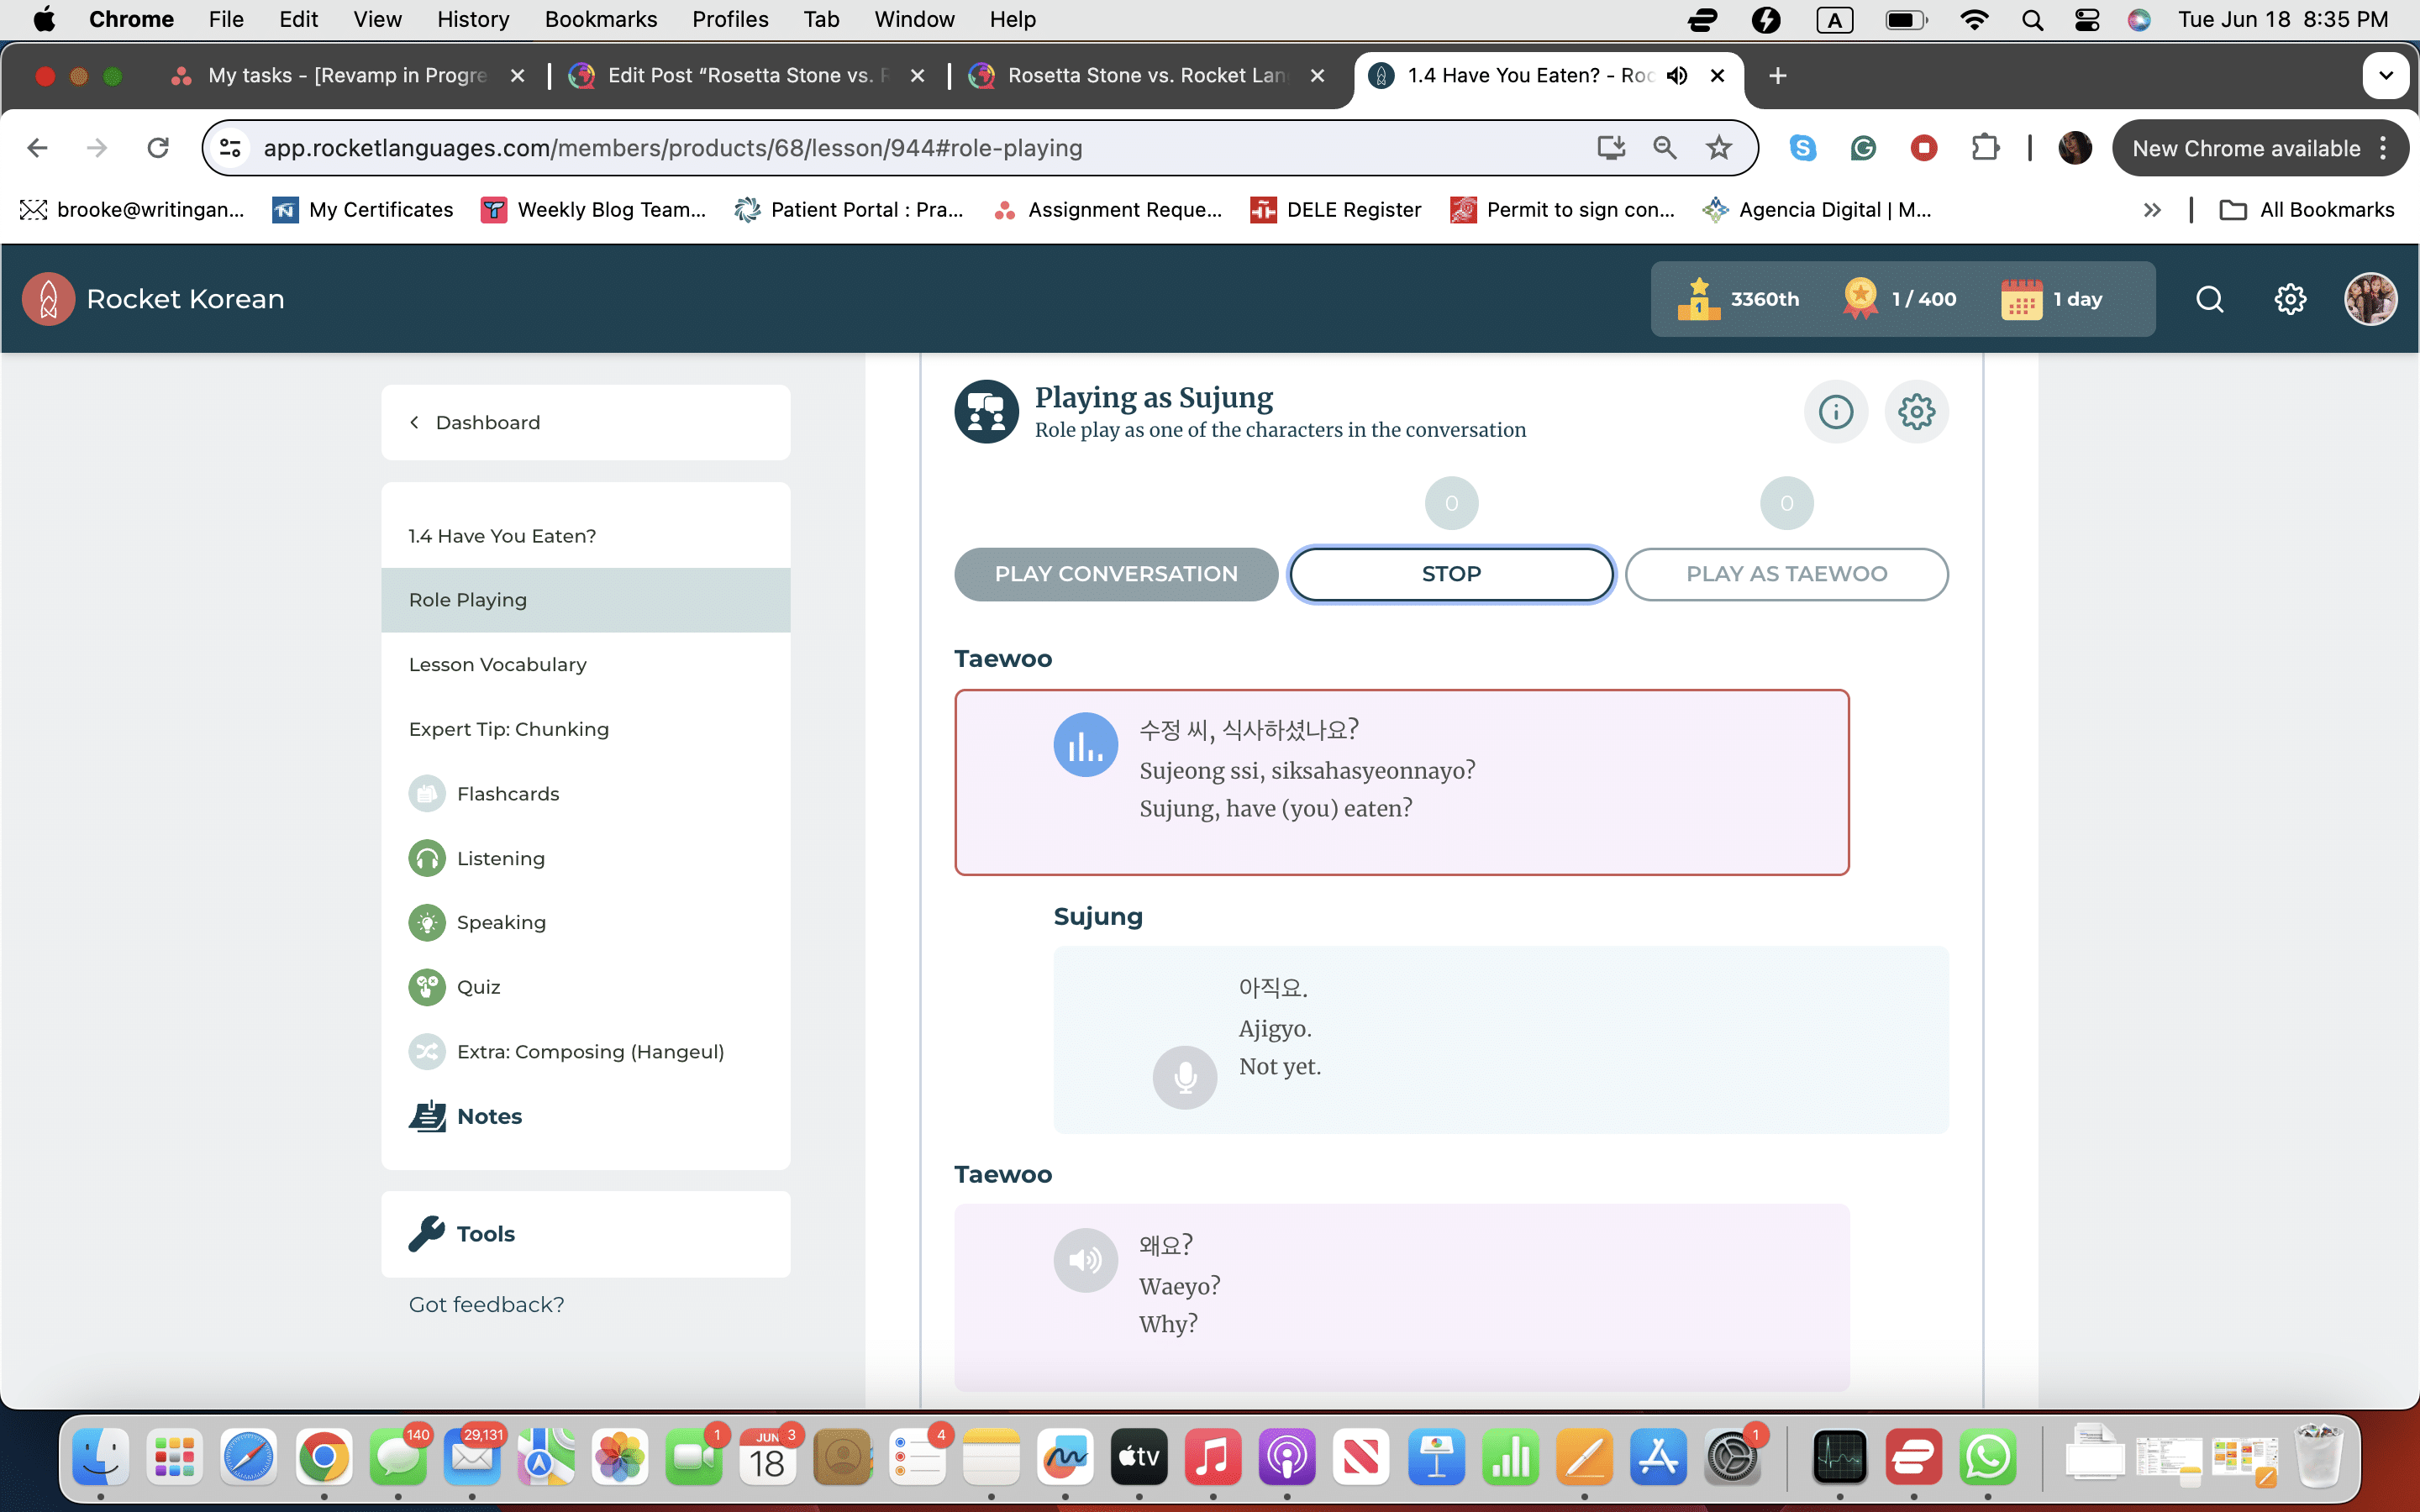Go back to Dashboard chevron
Screen dimensions: 2420x1512
tap(415, 422)
